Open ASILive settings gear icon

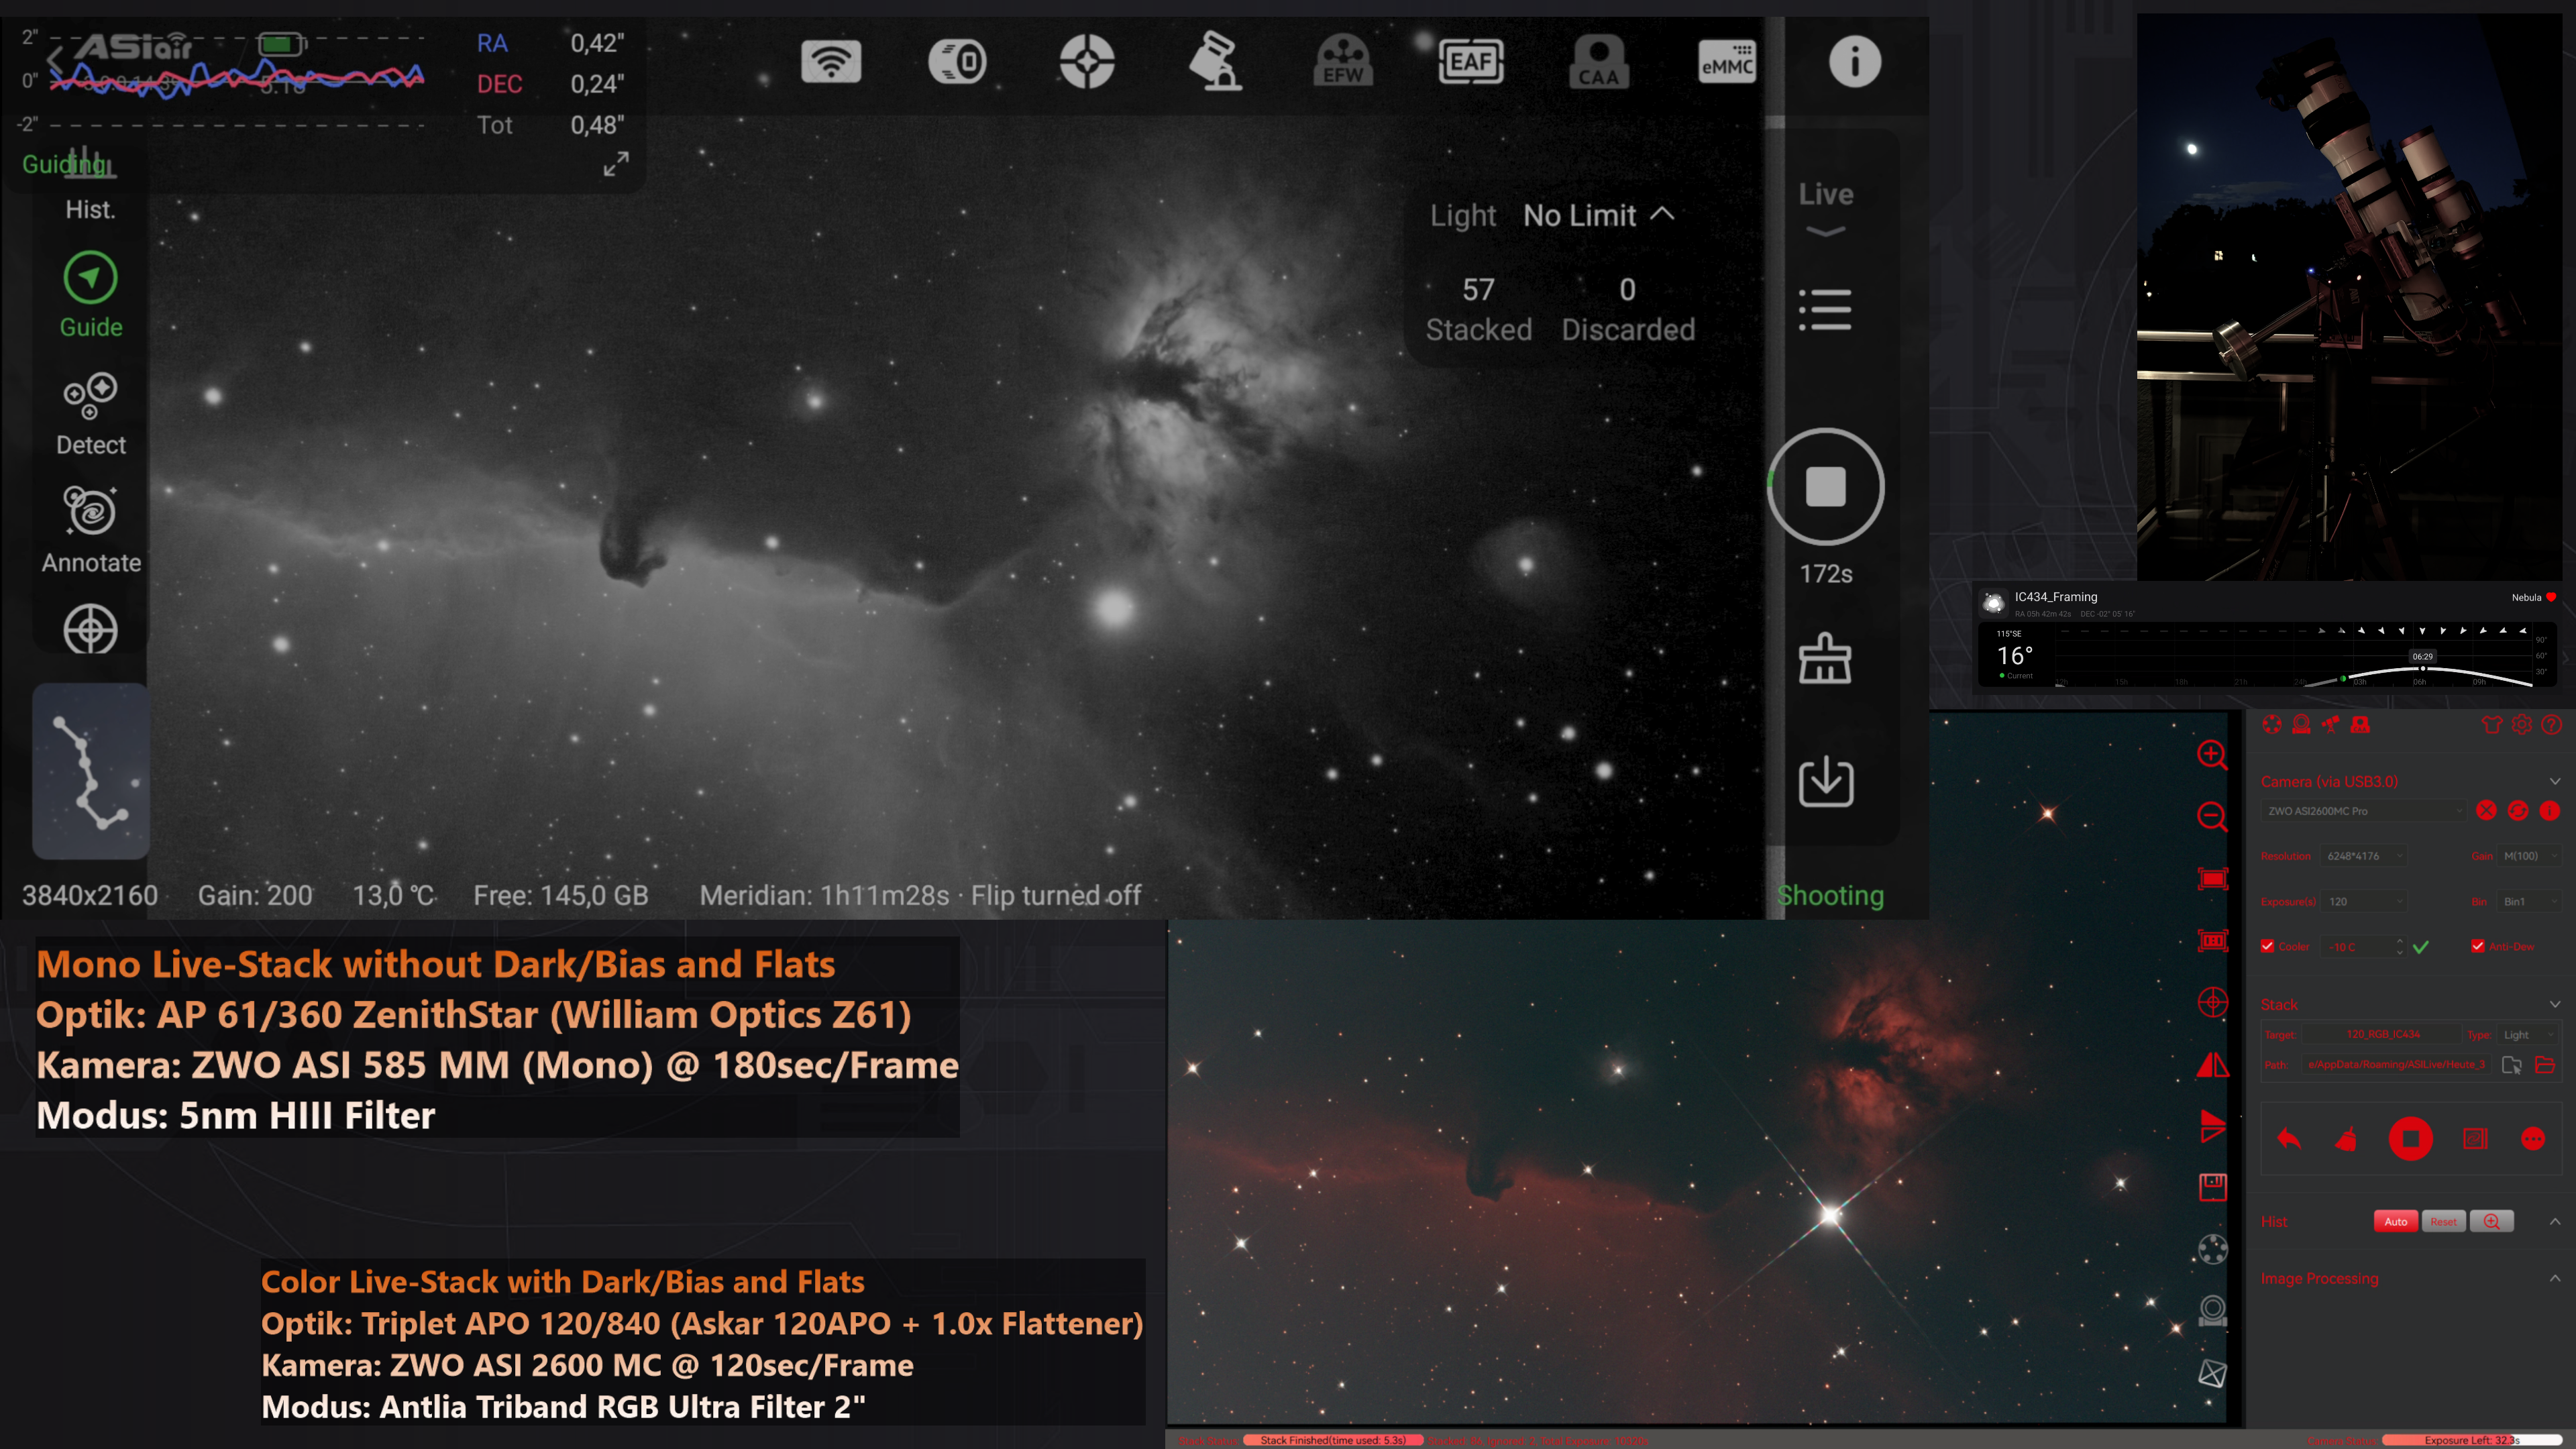[x=2521, y=725]
